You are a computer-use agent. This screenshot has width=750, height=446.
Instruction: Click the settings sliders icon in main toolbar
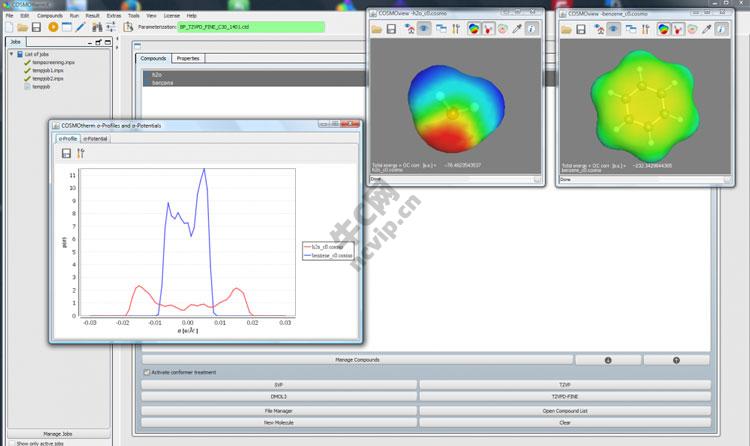click(110, 27)
